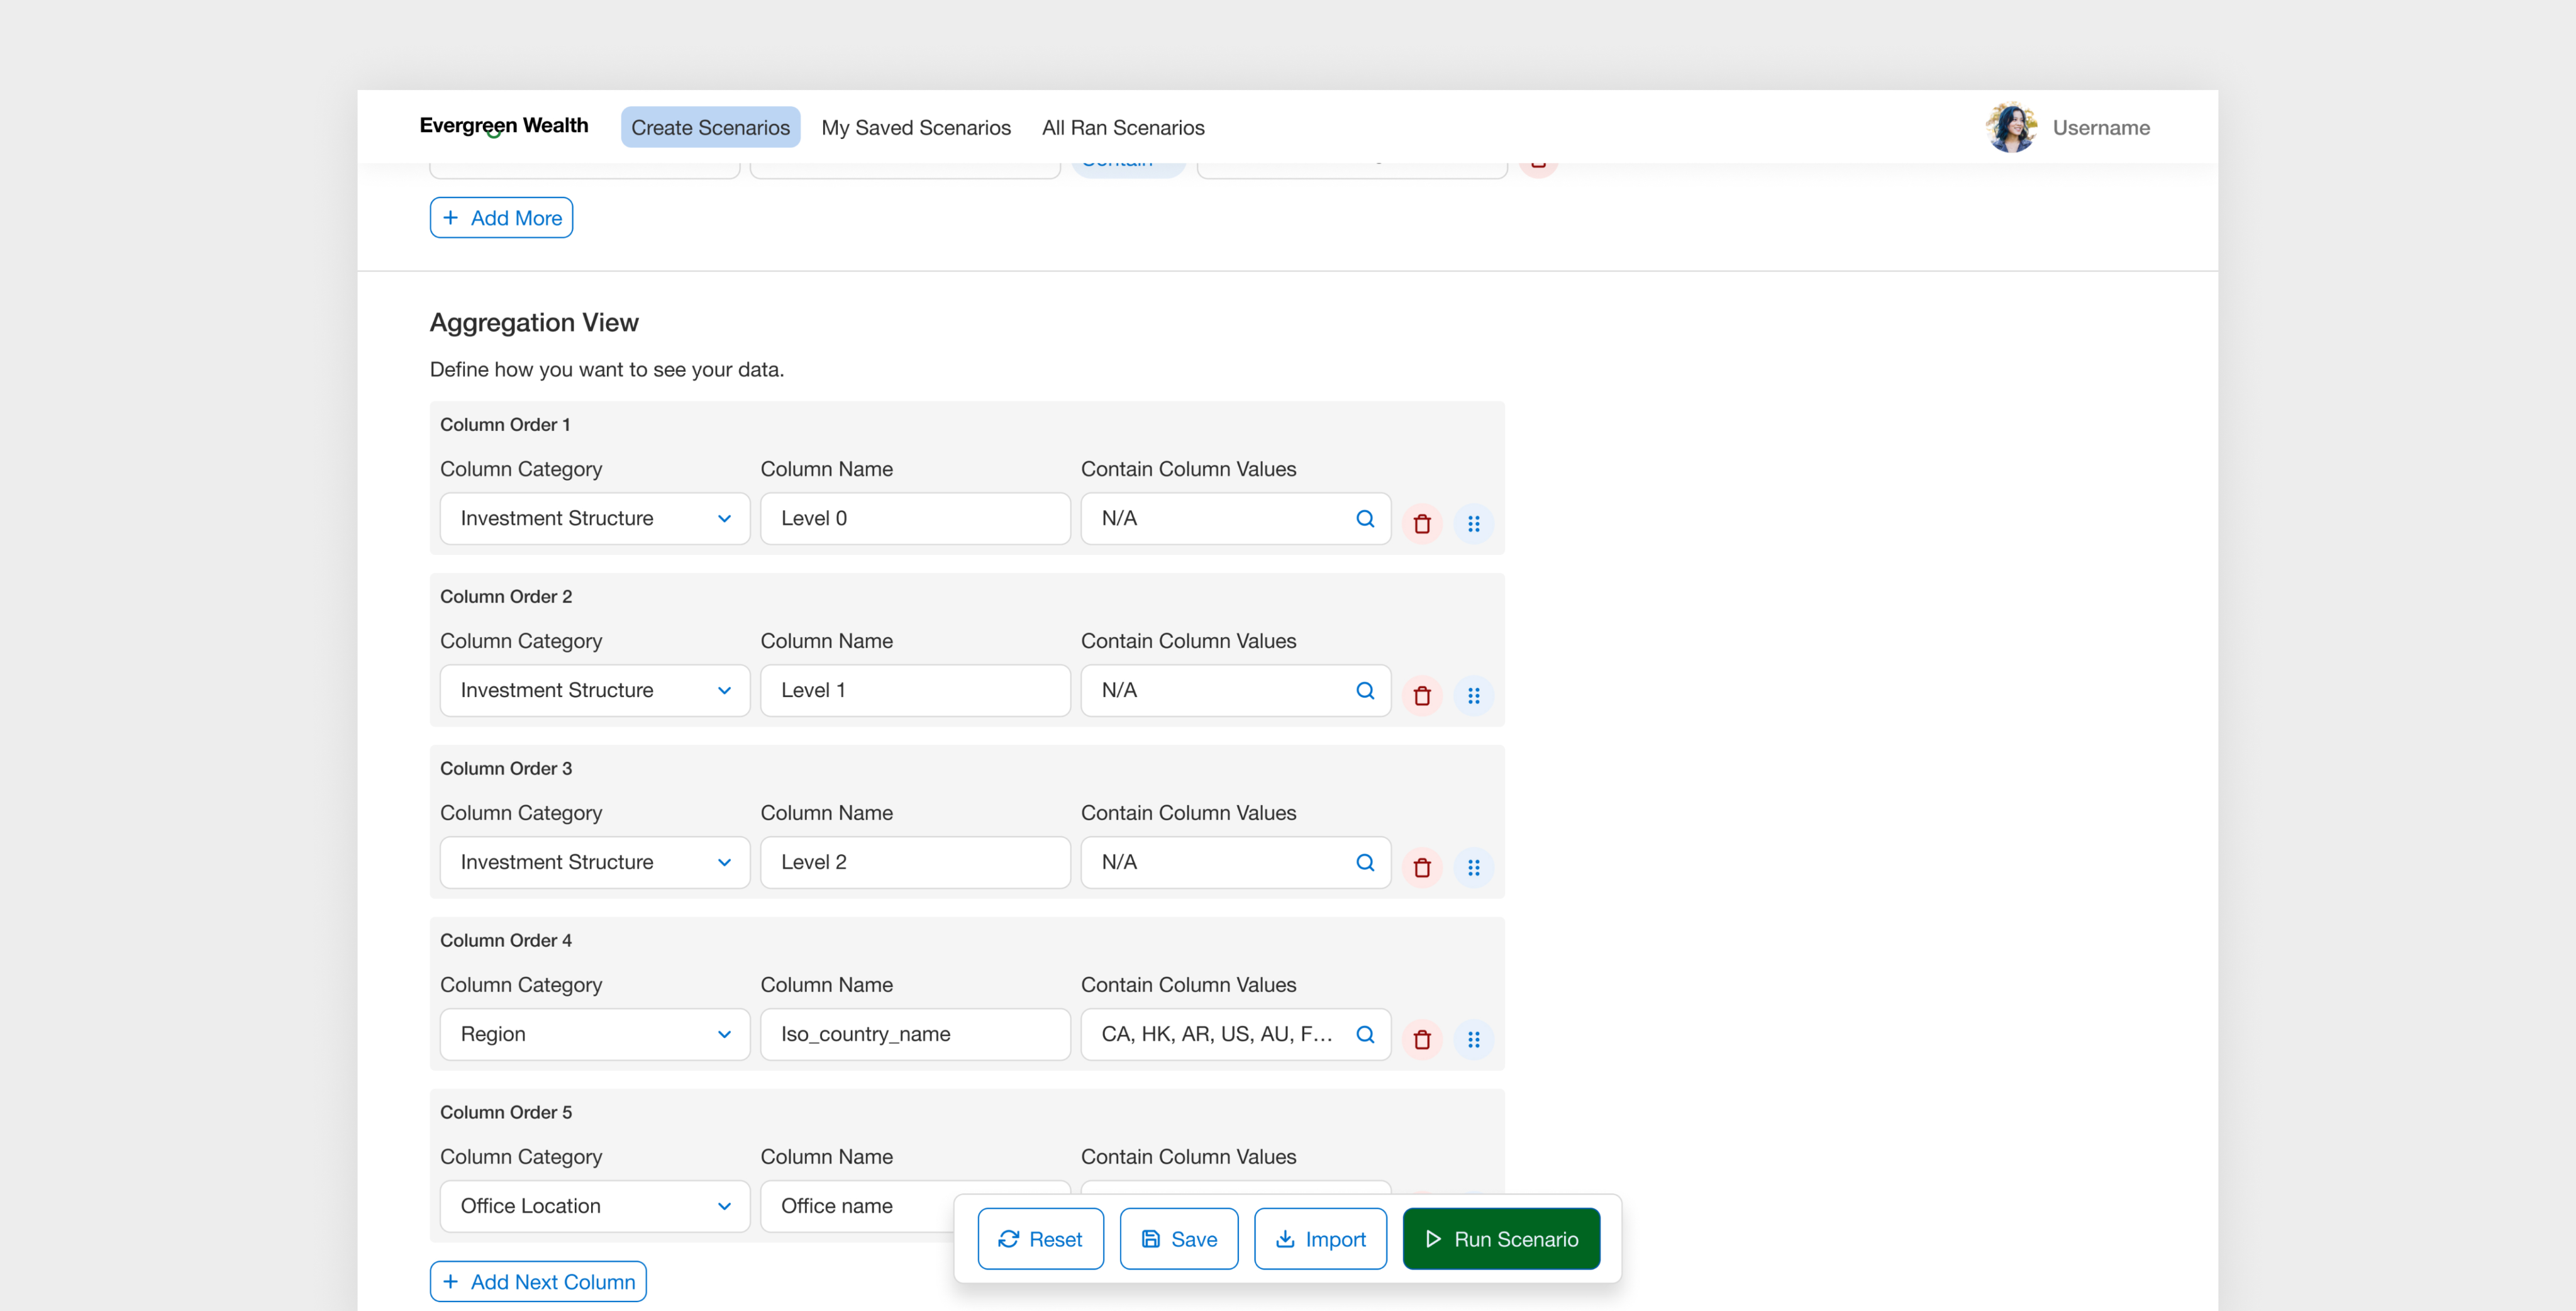
Task: Grab drag handle for Iso_country_name row
Action: click(x=1473, y=1039)
